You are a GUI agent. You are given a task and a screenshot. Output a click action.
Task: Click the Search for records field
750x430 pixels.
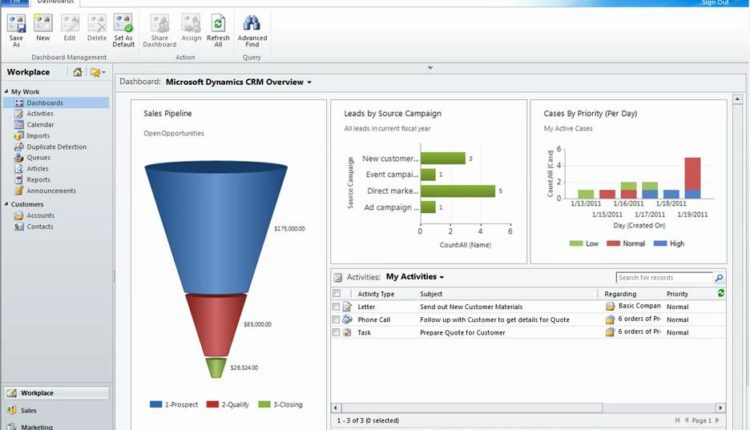662,277
